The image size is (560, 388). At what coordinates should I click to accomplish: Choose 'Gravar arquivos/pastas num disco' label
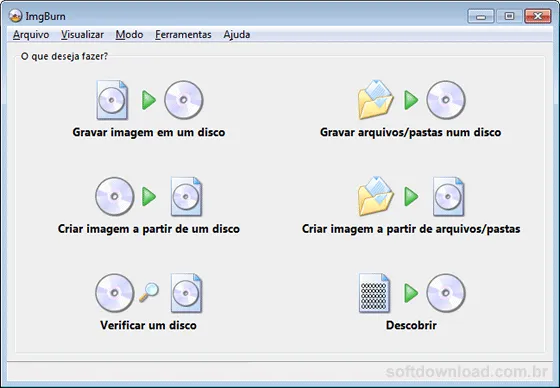point(410,132)
